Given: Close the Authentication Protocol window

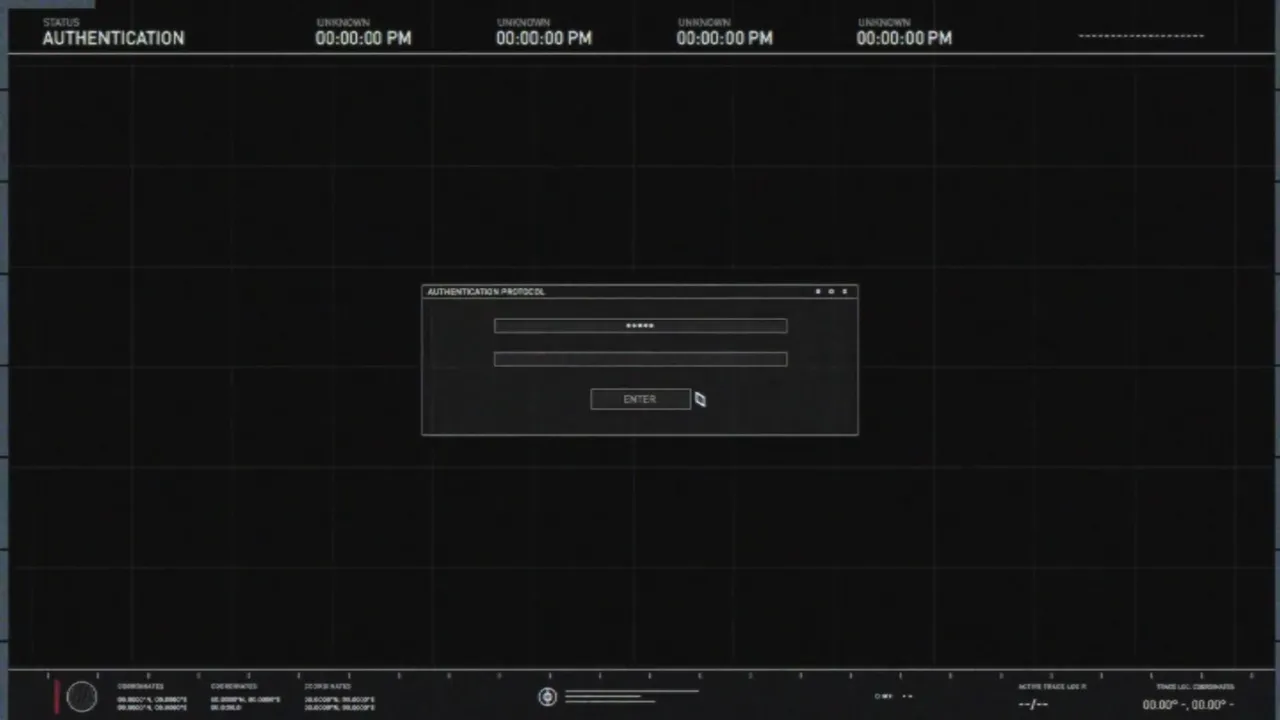Looking at the screenshot, I should [x=845, y=291].
